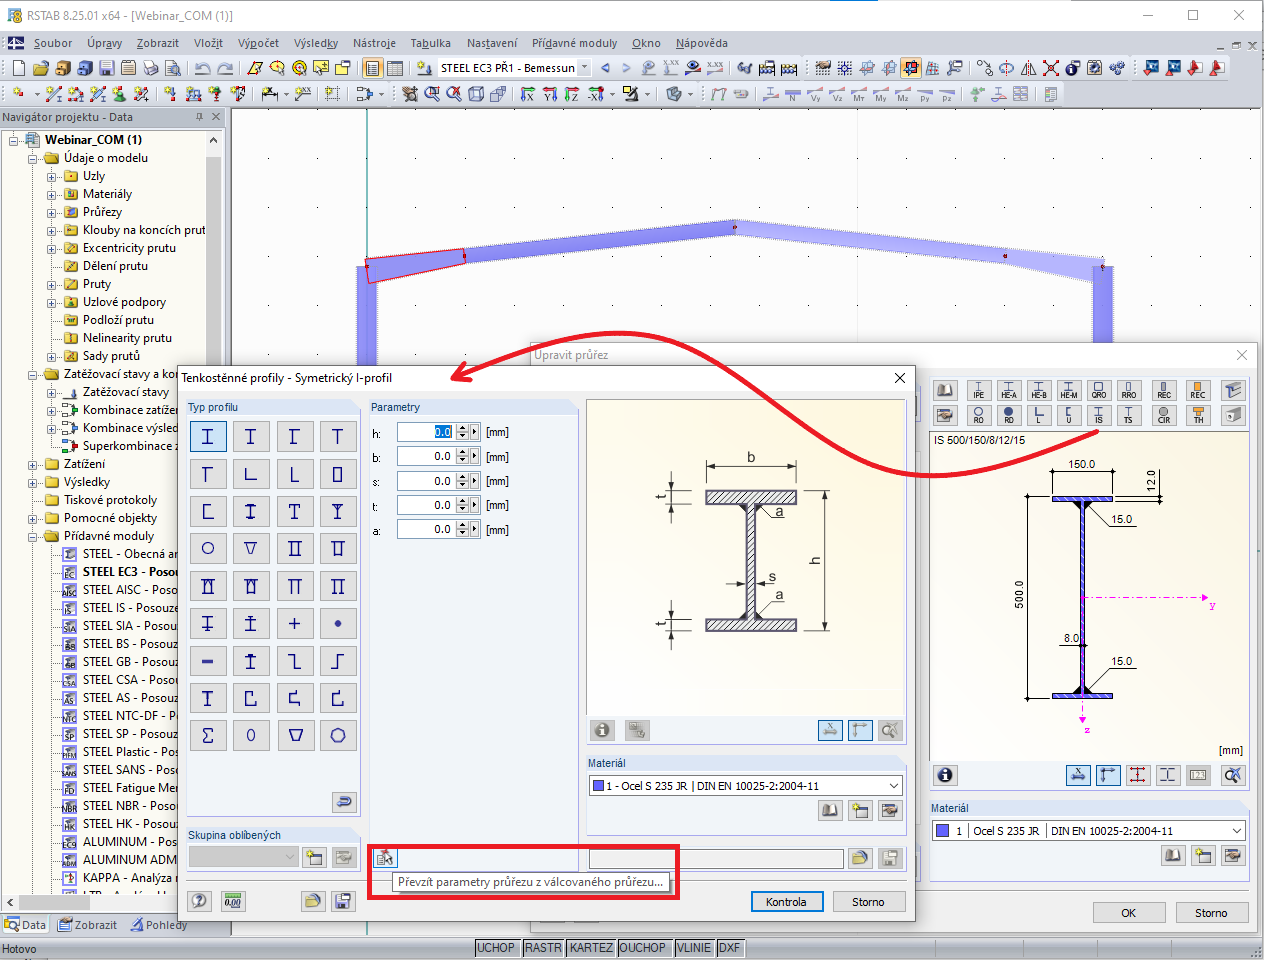Click the IS welded I-section button
The height and width of the screenshot is (960, 1264).
click(1099, 414)
